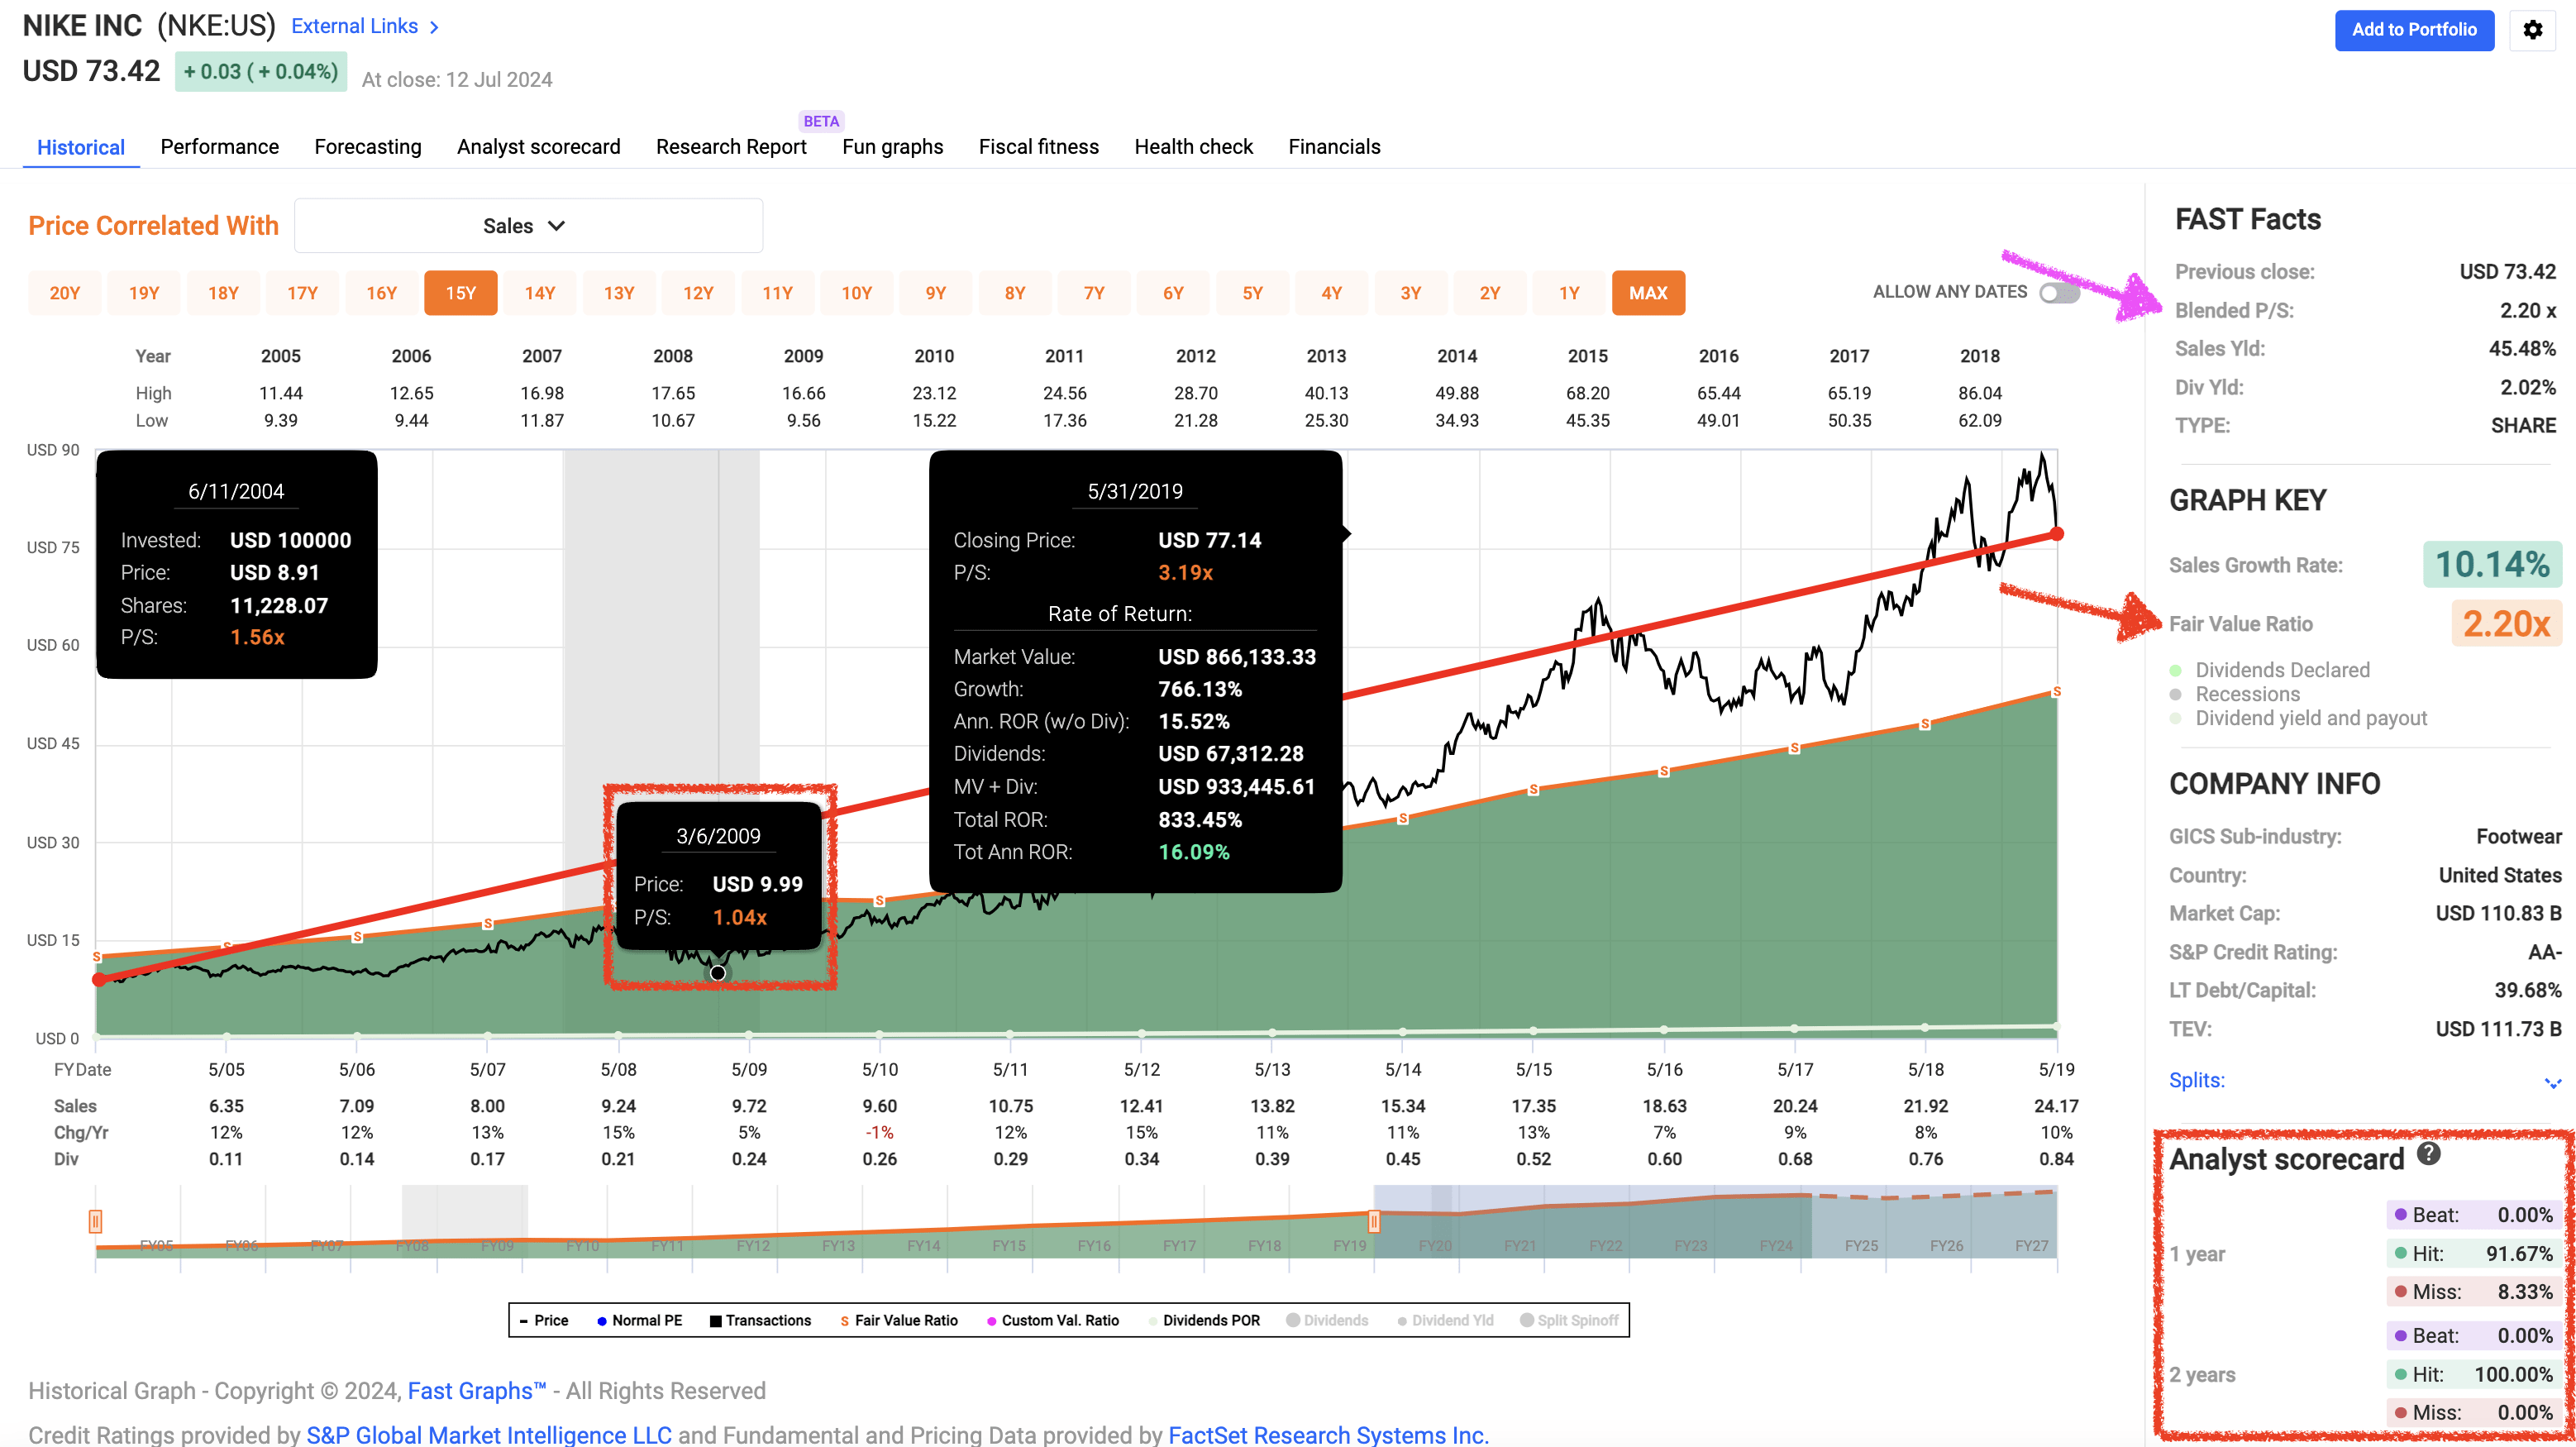Click the Normal PE blue legend dot

coord(602,1321)
